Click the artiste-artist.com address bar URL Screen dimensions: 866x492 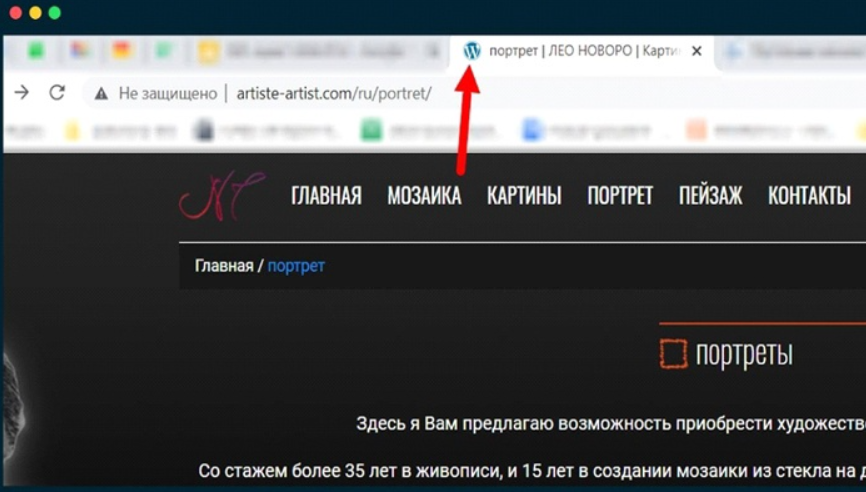334,93
